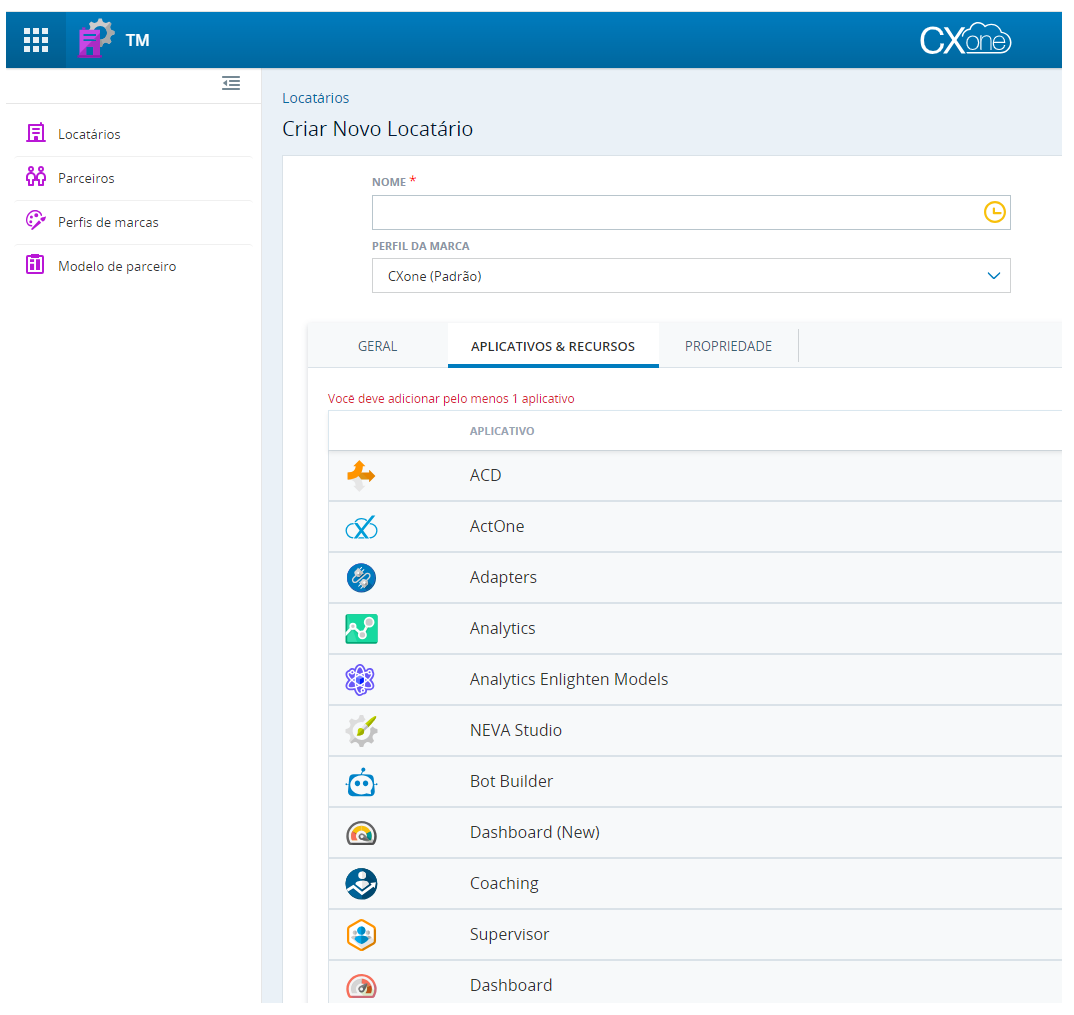The image size is (1074, 1015).
Task: Click the Parceiros people icon
Action: pos(36,177)
